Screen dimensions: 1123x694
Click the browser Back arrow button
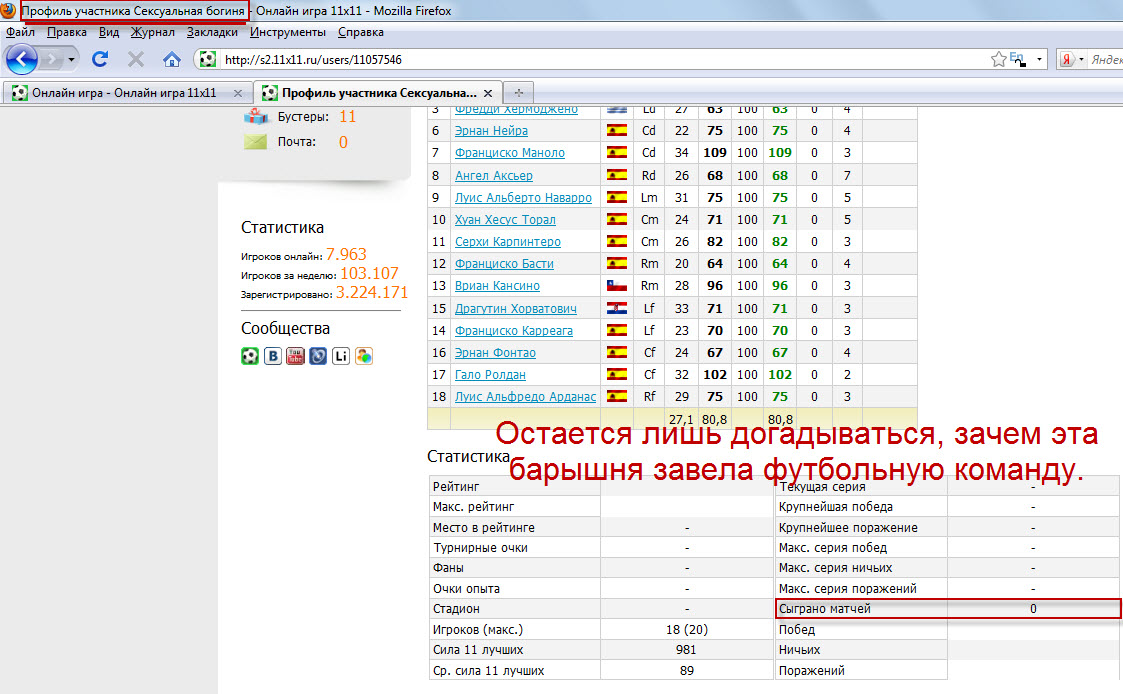pyautogui.click(x=22, y=59)
